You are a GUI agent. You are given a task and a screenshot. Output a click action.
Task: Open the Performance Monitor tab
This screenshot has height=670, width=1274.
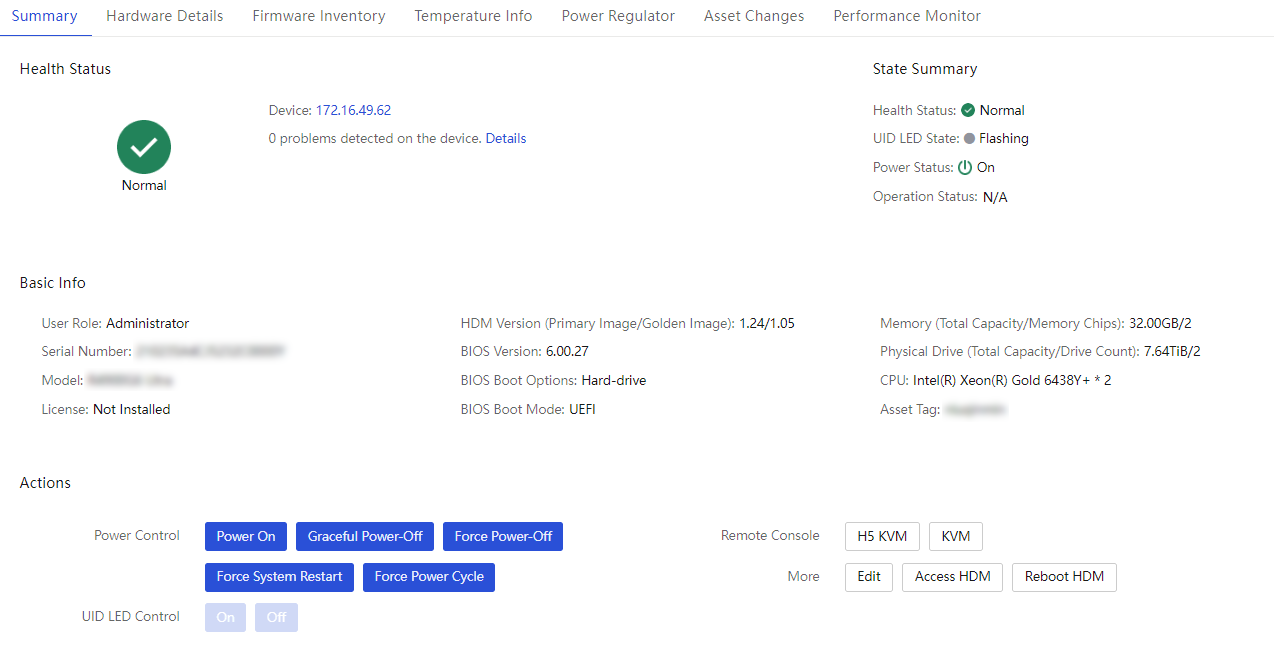point(907,16)
